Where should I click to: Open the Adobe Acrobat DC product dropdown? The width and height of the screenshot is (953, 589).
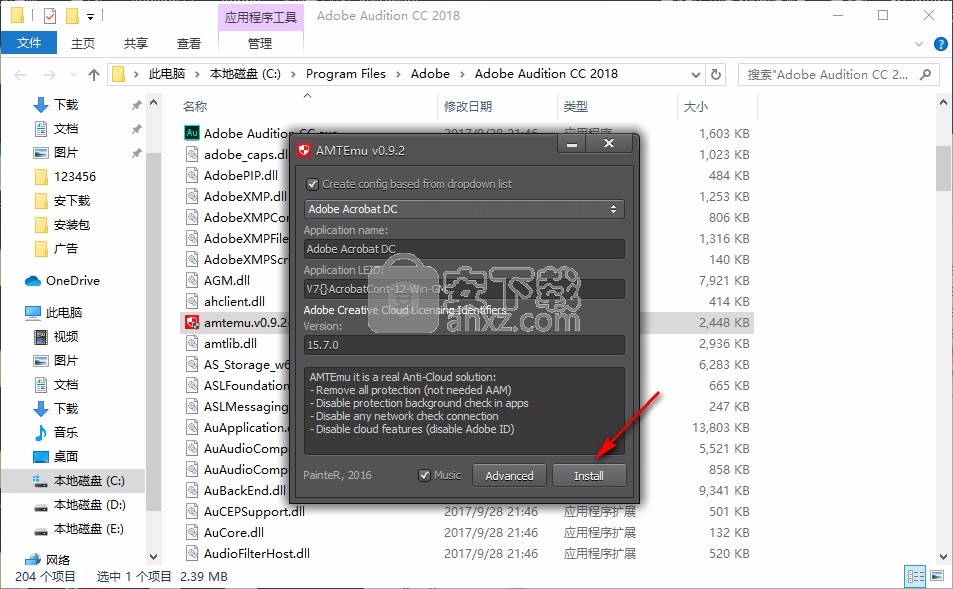click(x=464, y=209)
